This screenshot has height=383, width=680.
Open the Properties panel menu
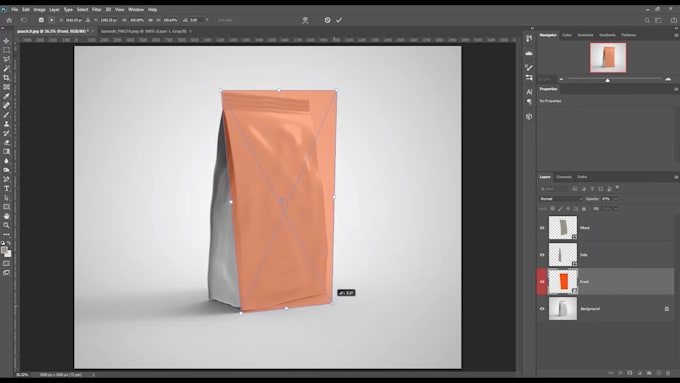(x=676, y=89)
